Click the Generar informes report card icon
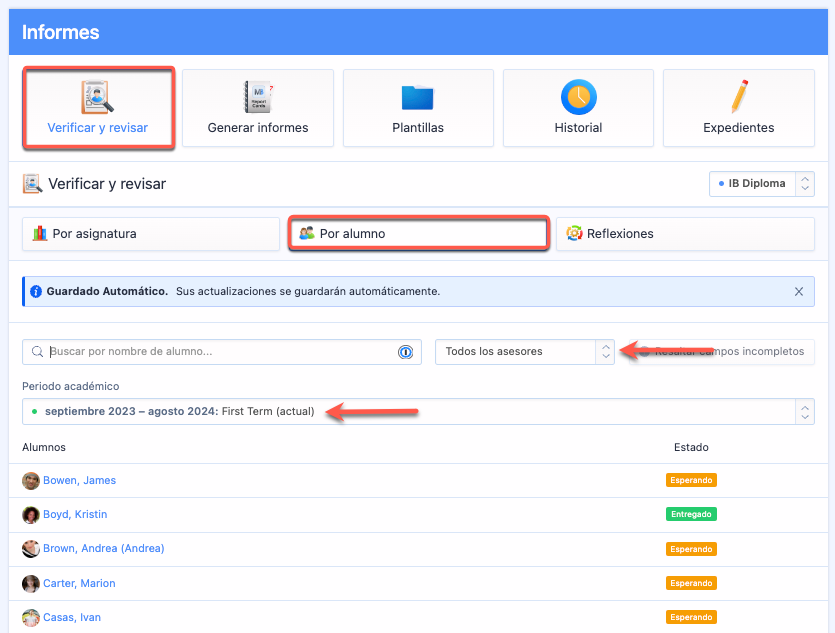Viewport: 835px width, 633px height. click(x=258, y=98)
